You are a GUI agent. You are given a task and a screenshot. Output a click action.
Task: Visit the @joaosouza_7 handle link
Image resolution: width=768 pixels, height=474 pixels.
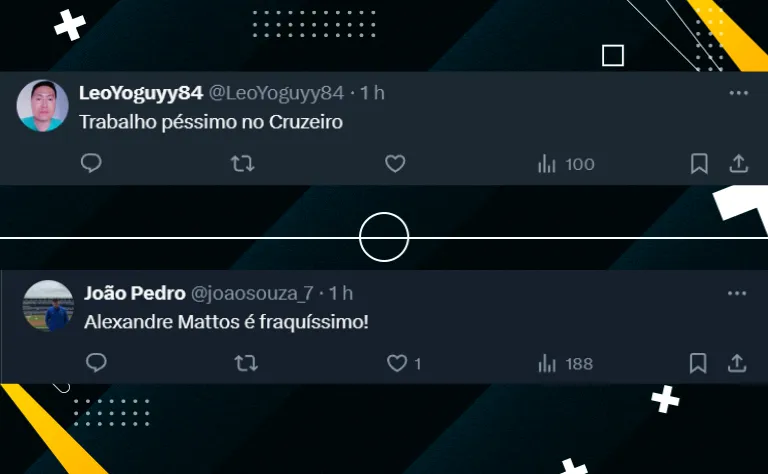point(252,293)
